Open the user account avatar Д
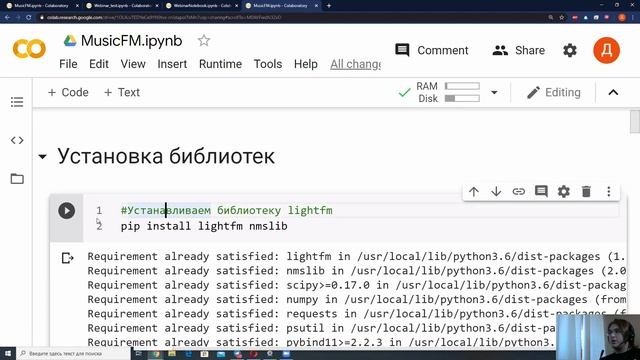This screenshot has height=360, width=640. pyautogui.click(x=607, y=51)
